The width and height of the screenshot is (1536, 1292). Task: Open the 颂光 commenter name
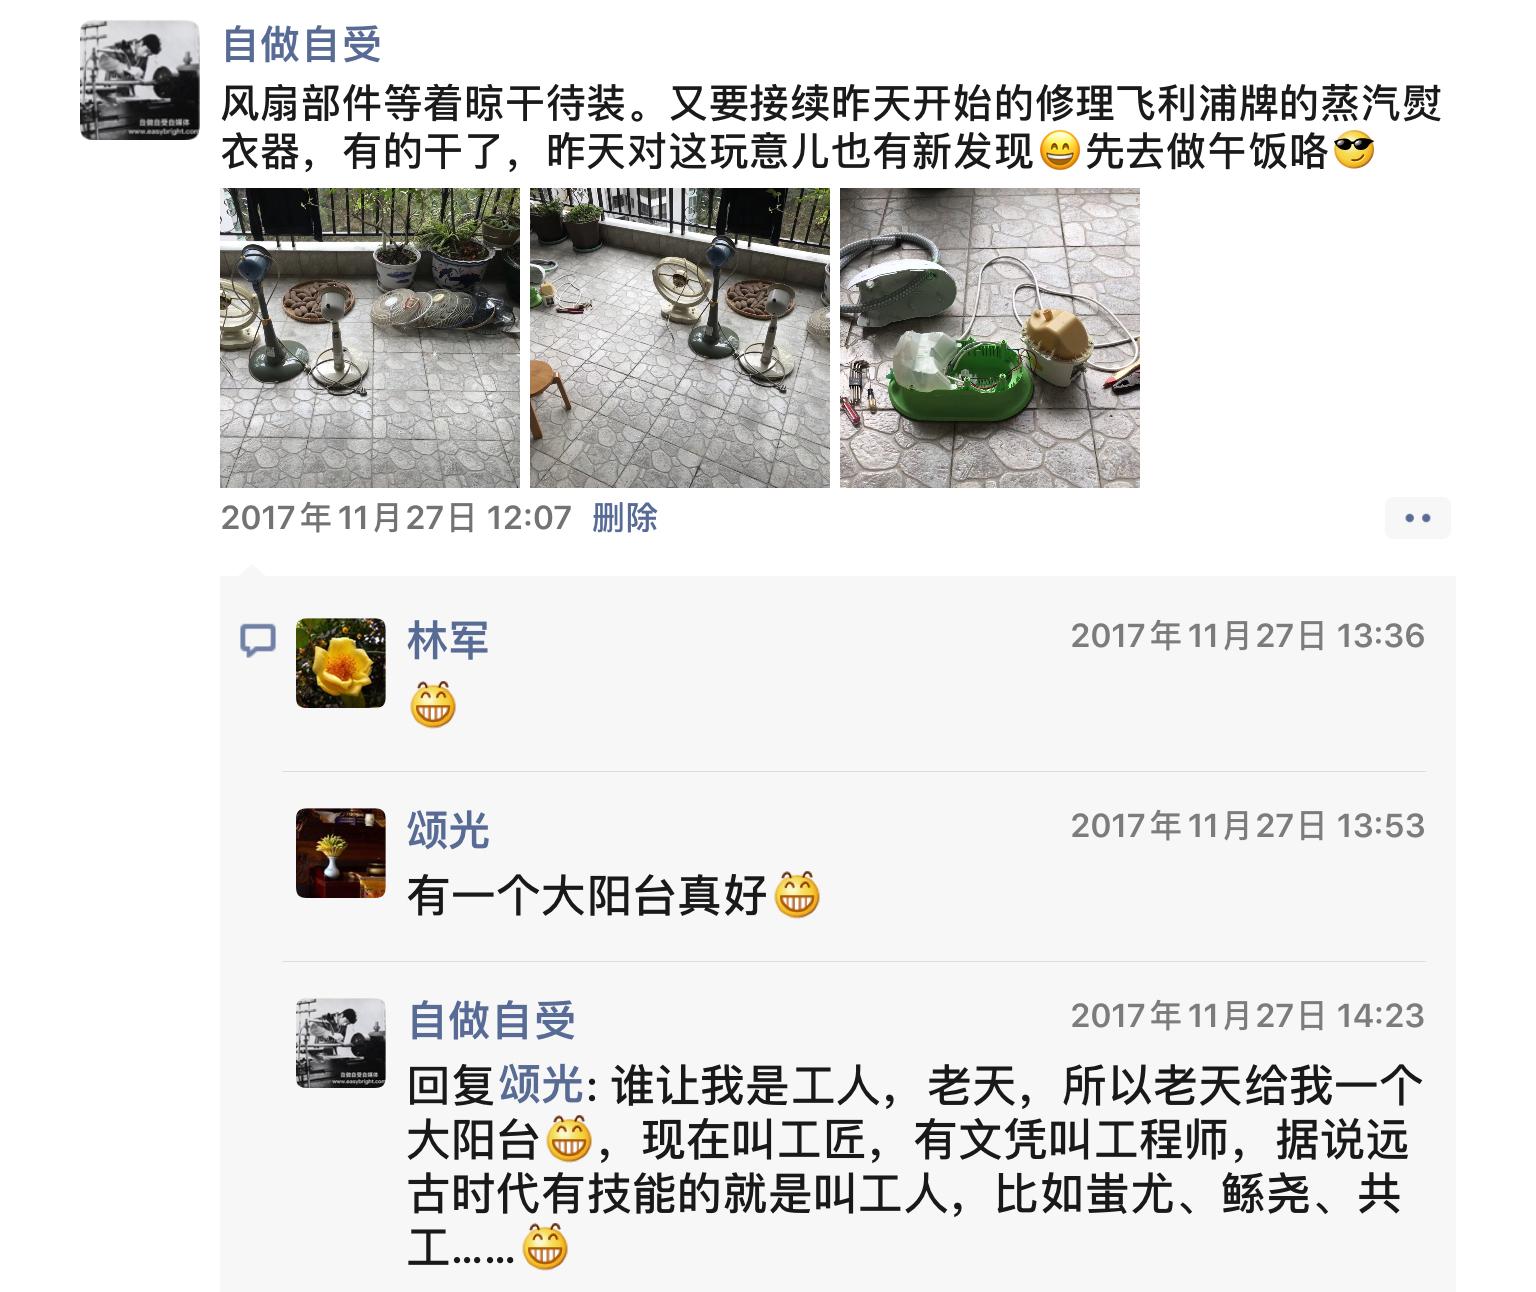(448, 830)
